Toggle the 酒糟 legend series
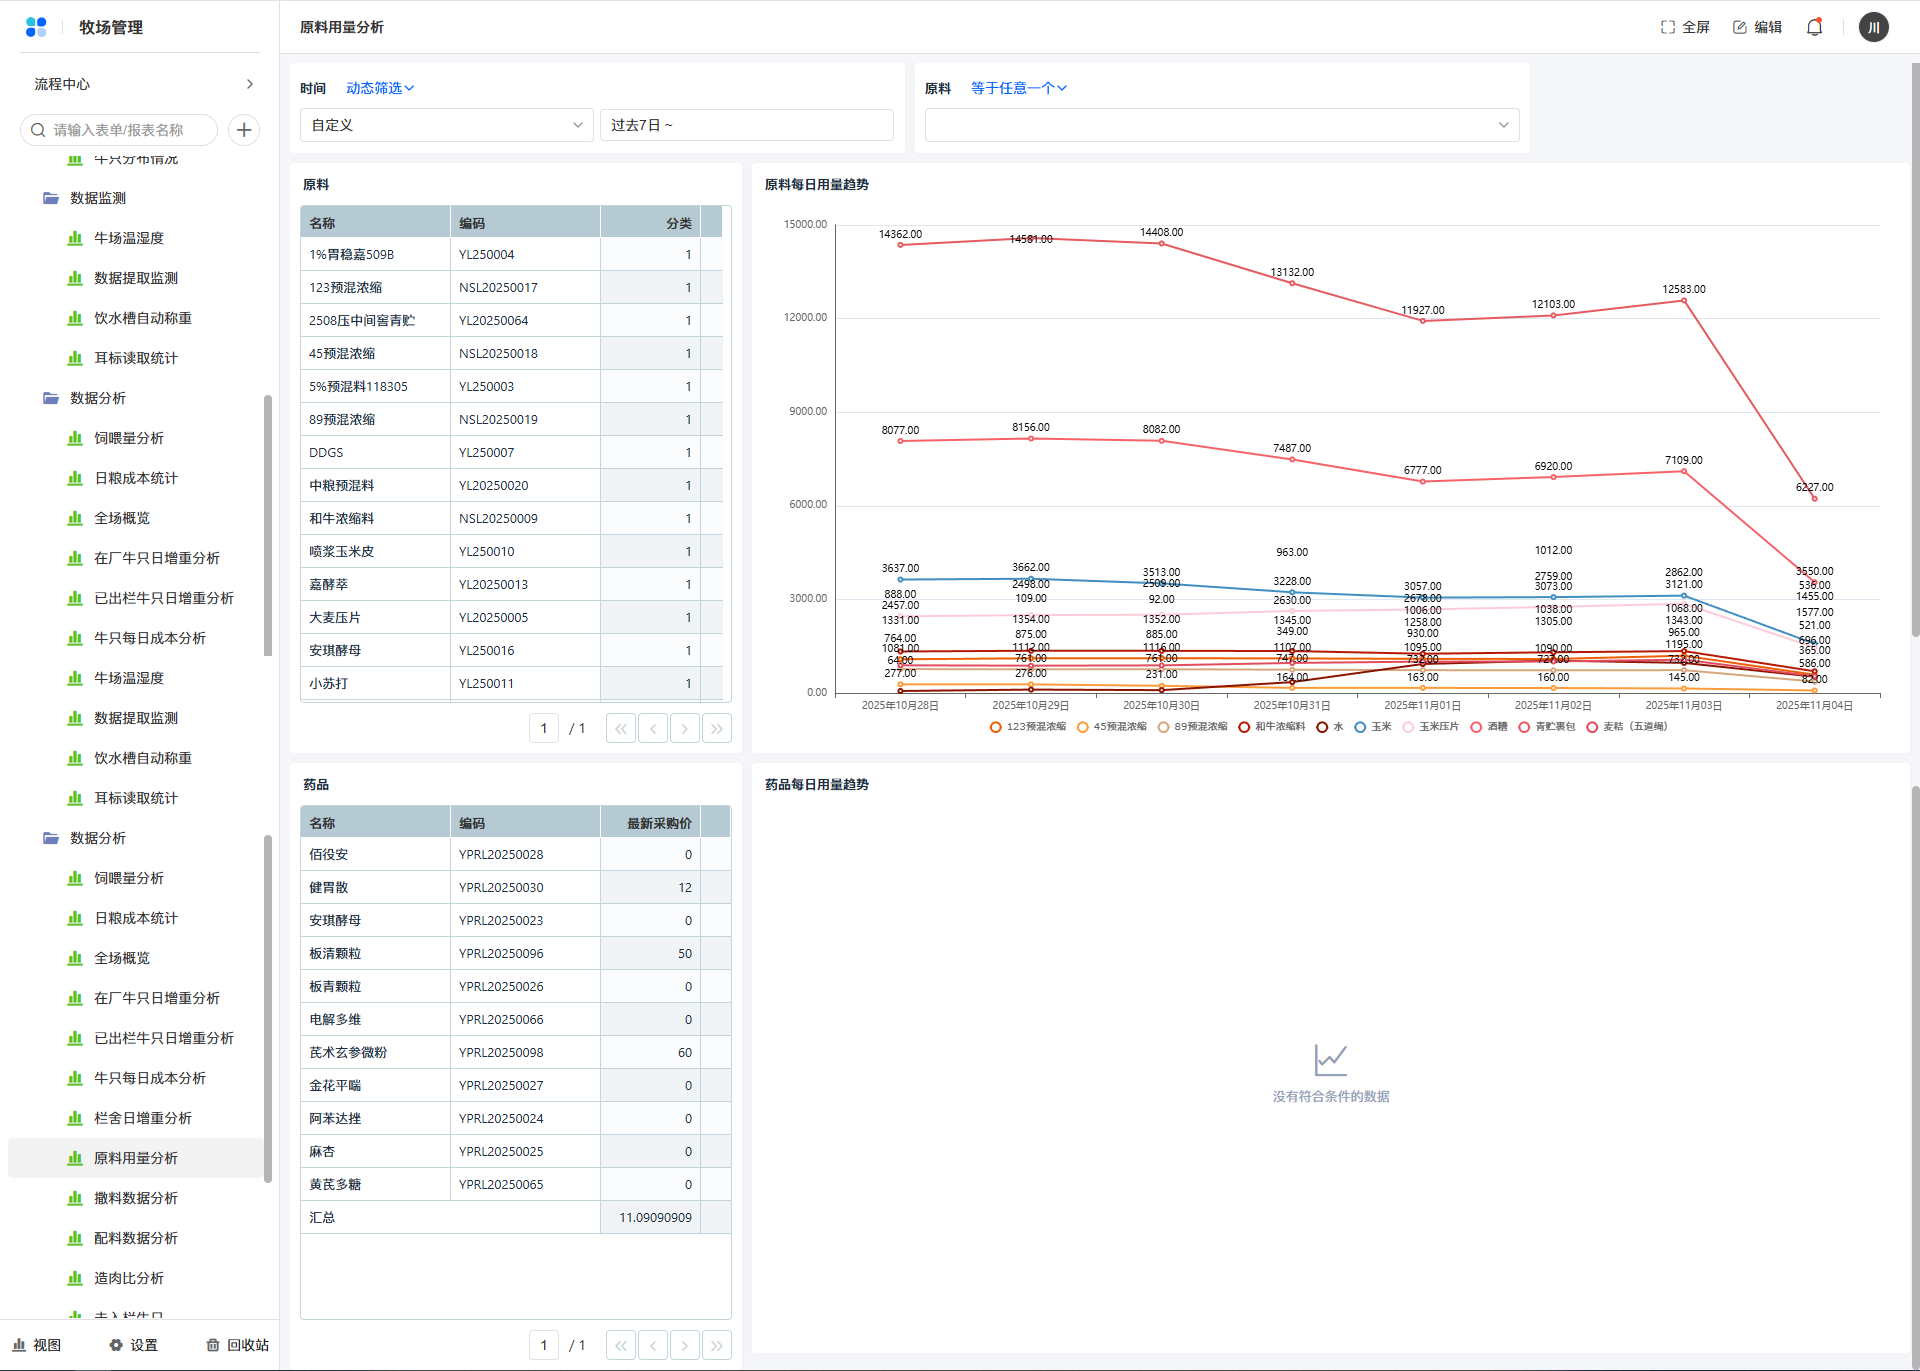Screen dimensions: 1920x1371 click(1488, 727)
